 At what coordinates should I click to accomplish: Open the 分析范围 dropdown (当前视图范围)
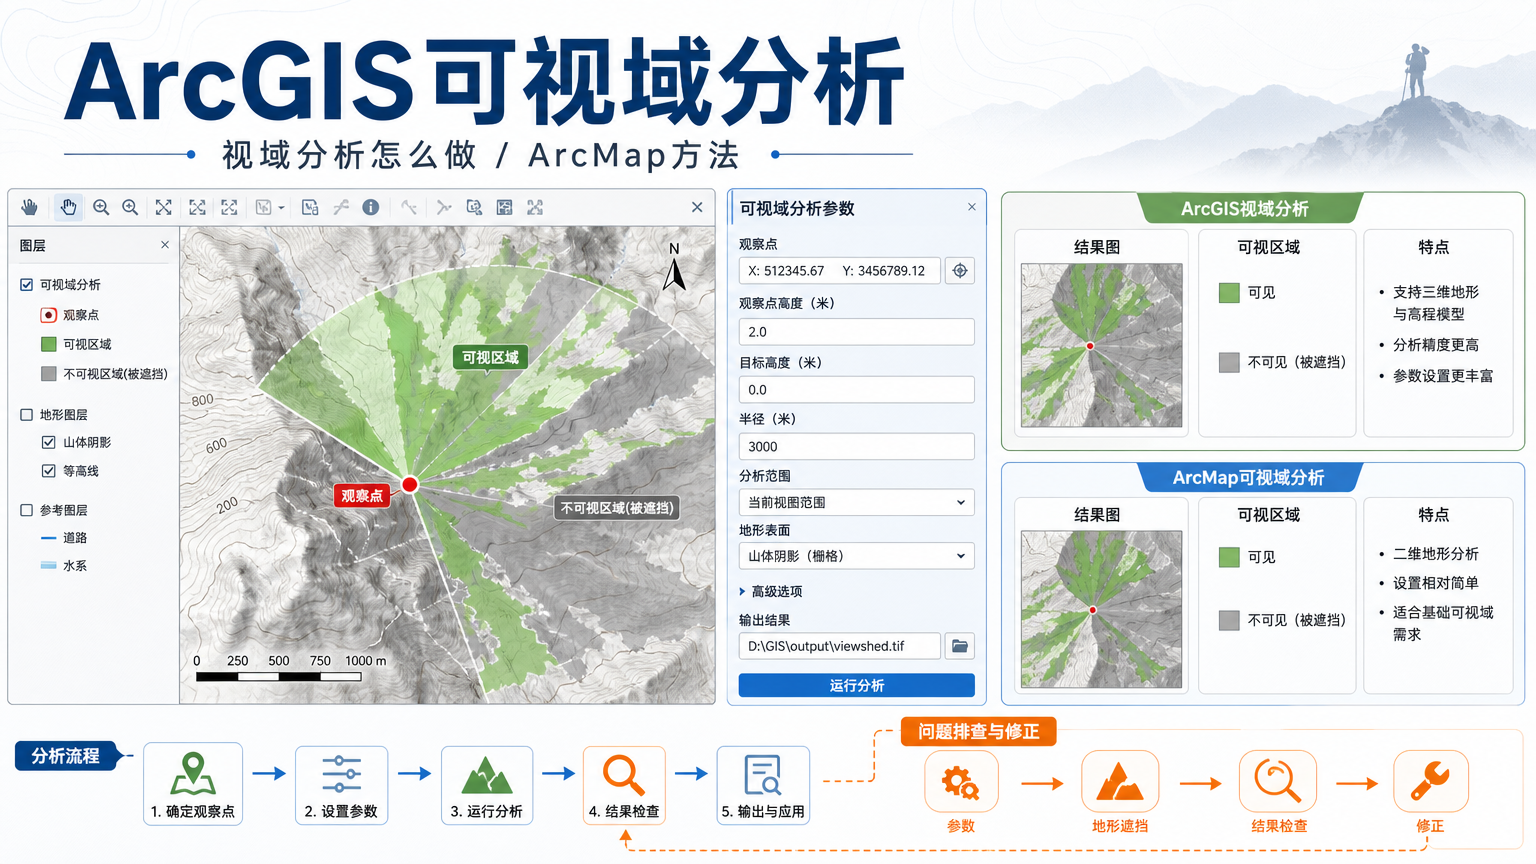pyautogui.click(x=856, y=502)
